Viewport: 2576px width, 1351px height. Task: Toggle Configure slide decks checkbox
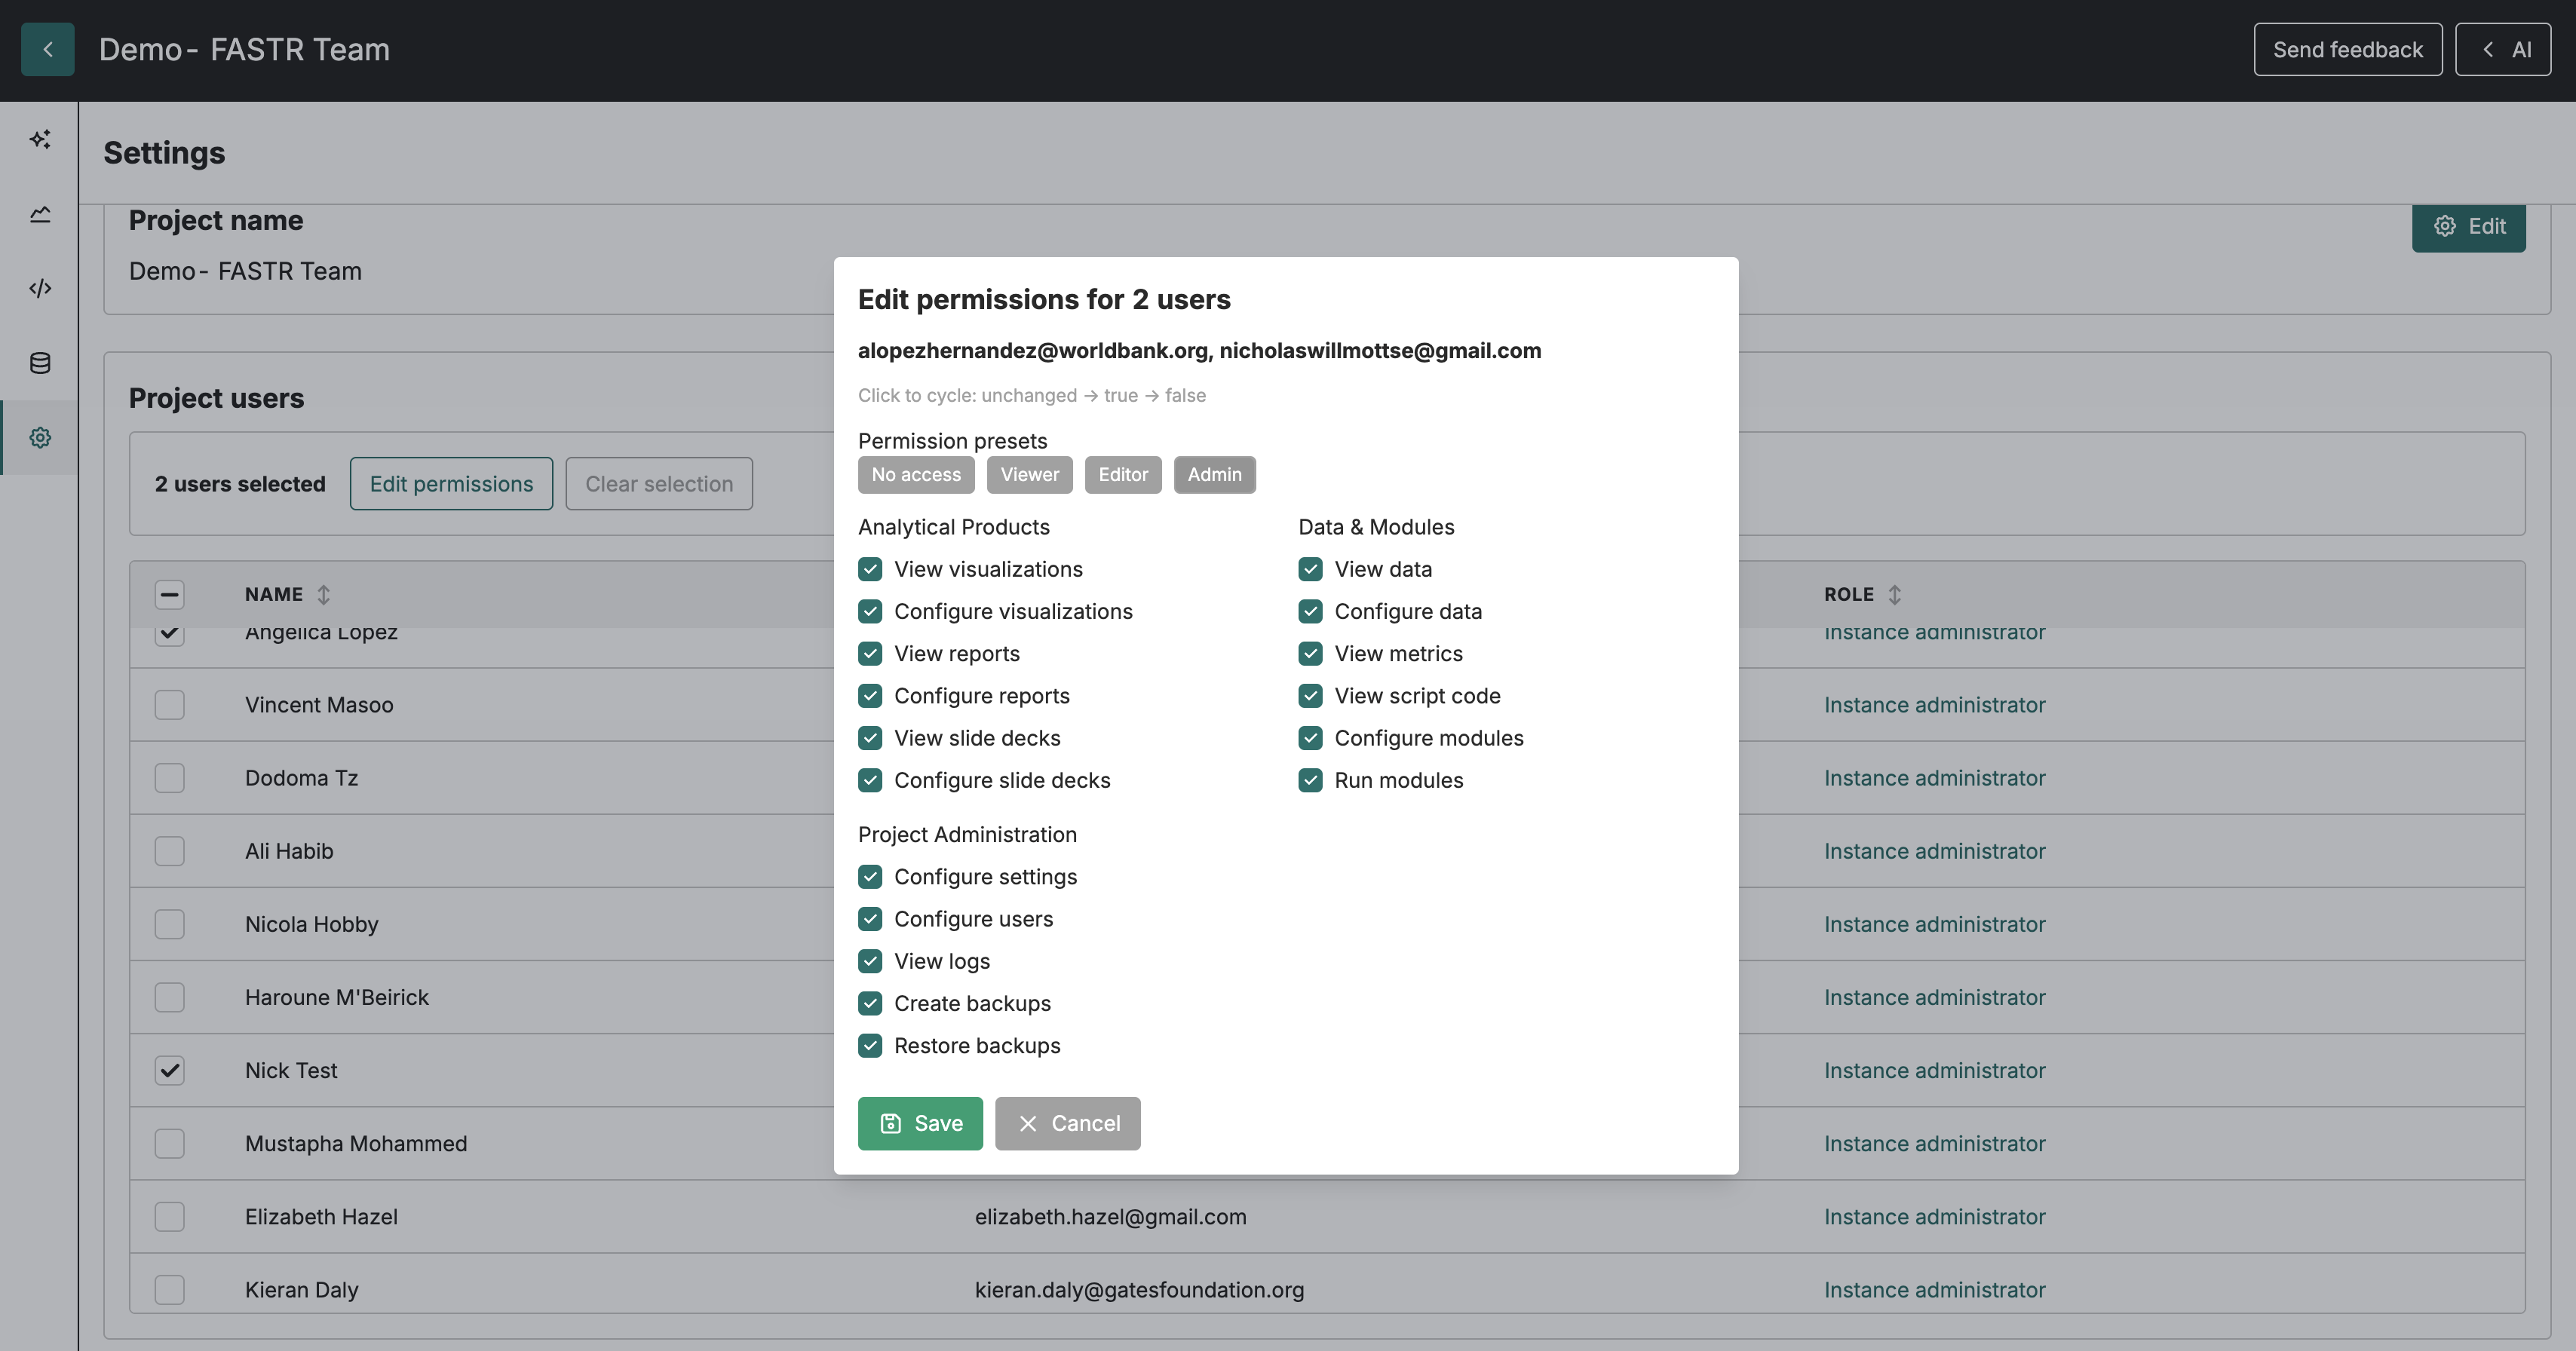point(870,780)
